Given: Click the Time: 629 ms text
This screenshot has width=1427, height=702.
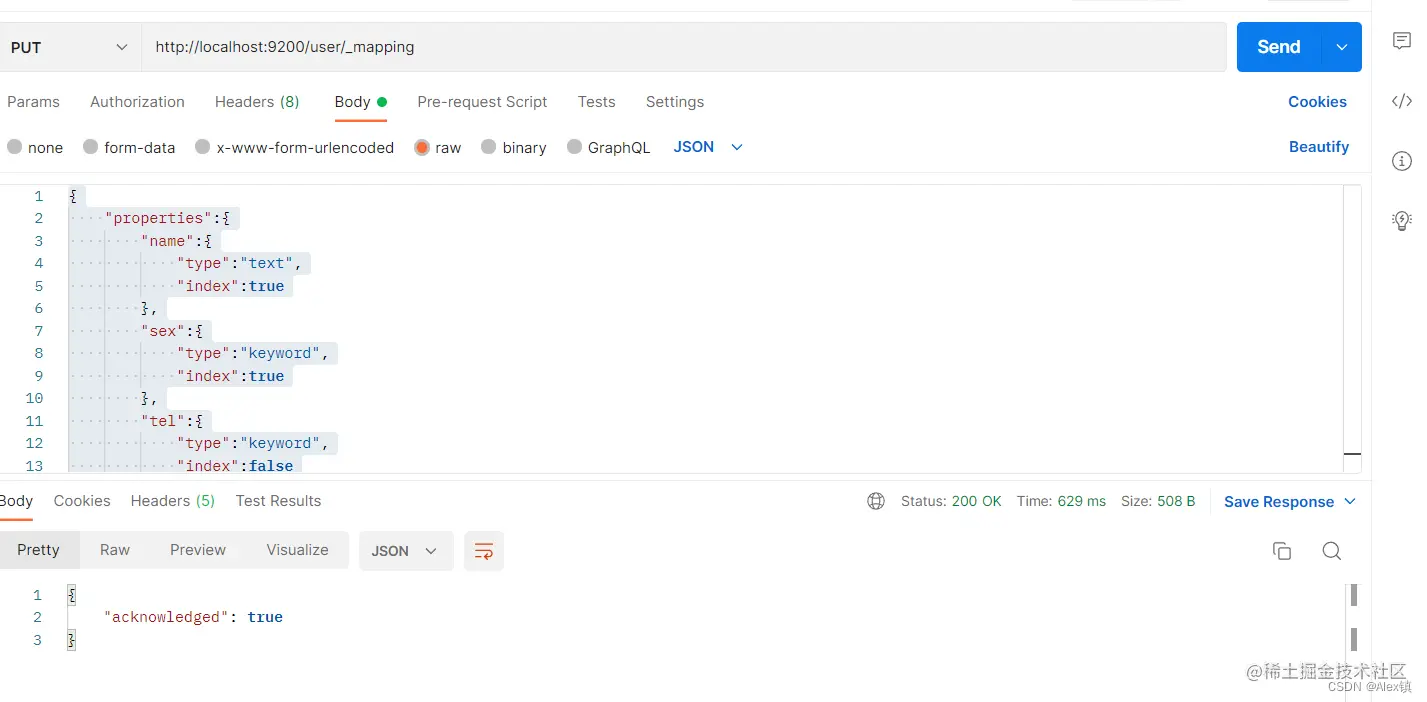Looking at the screenshot, I should click(x=1061, y=501).
